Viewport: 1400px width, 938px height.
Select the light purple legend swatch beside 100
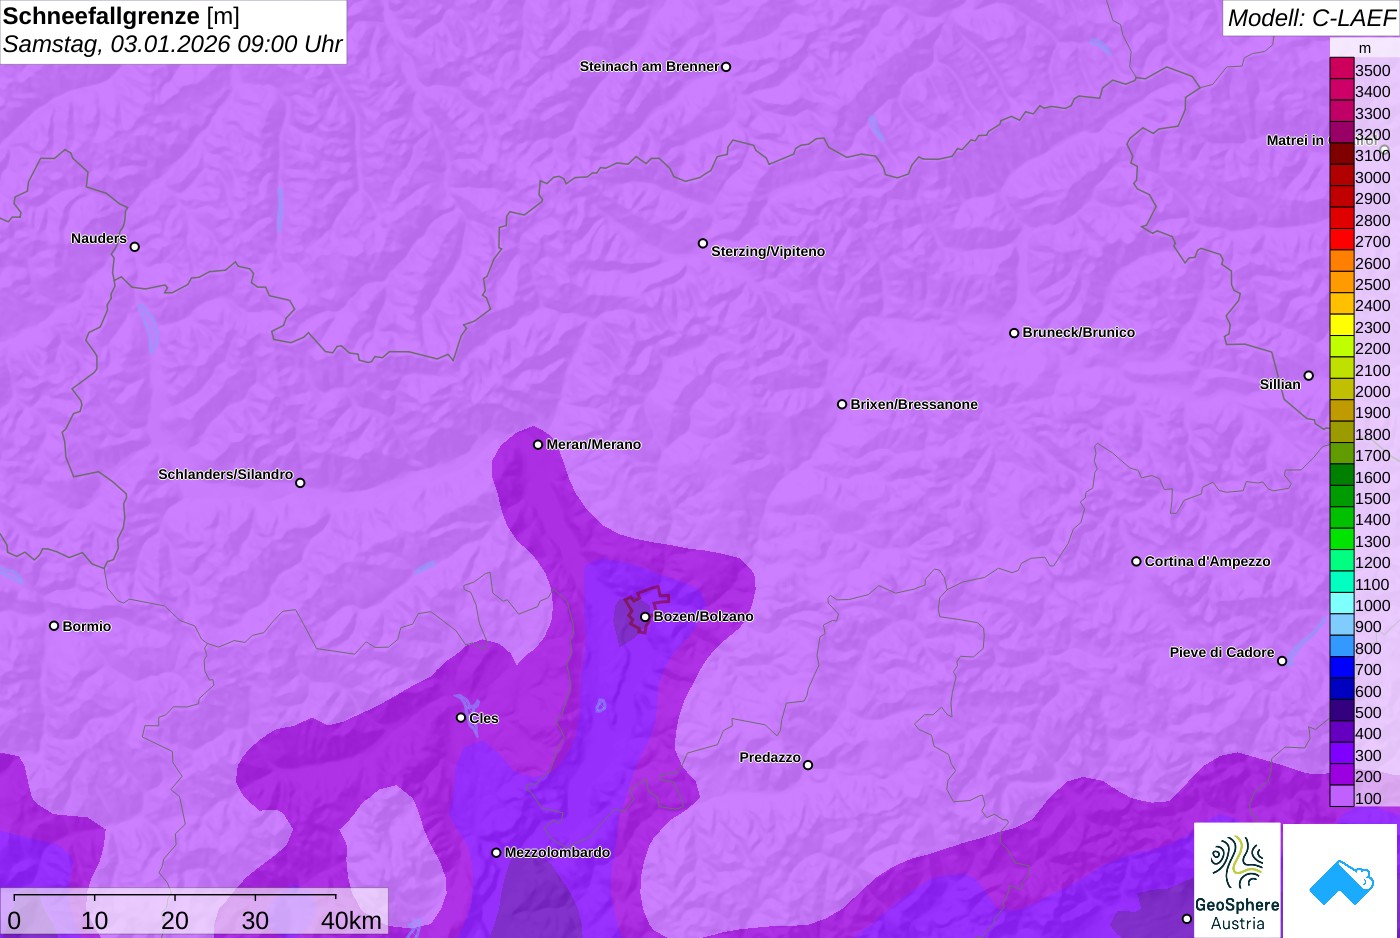point(1341,797)
